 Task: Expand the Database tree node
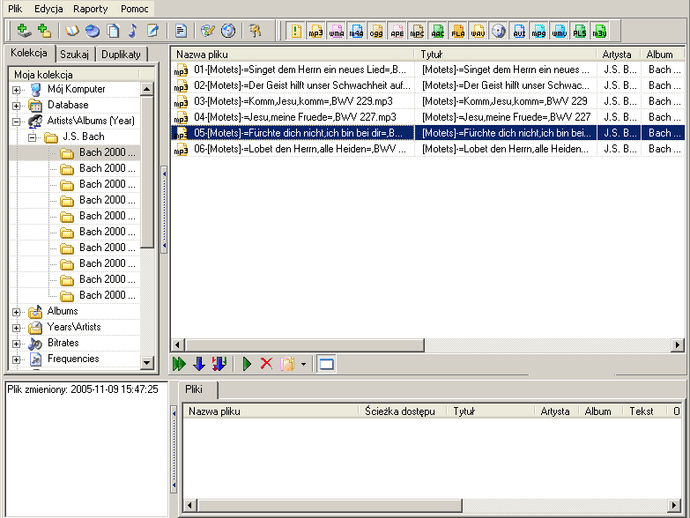point(16,106)
